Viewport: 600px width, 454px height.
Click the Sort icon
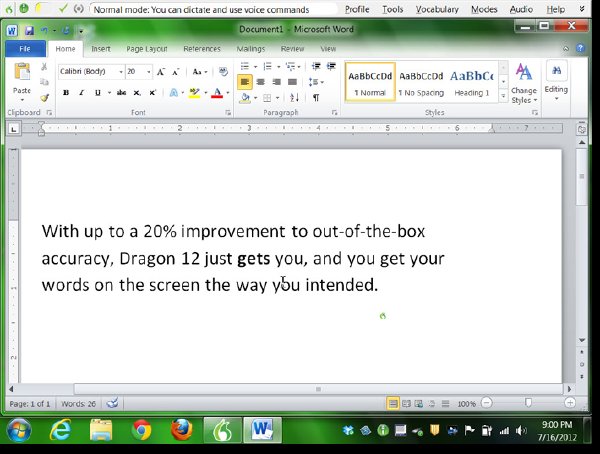tap(294, 98)
